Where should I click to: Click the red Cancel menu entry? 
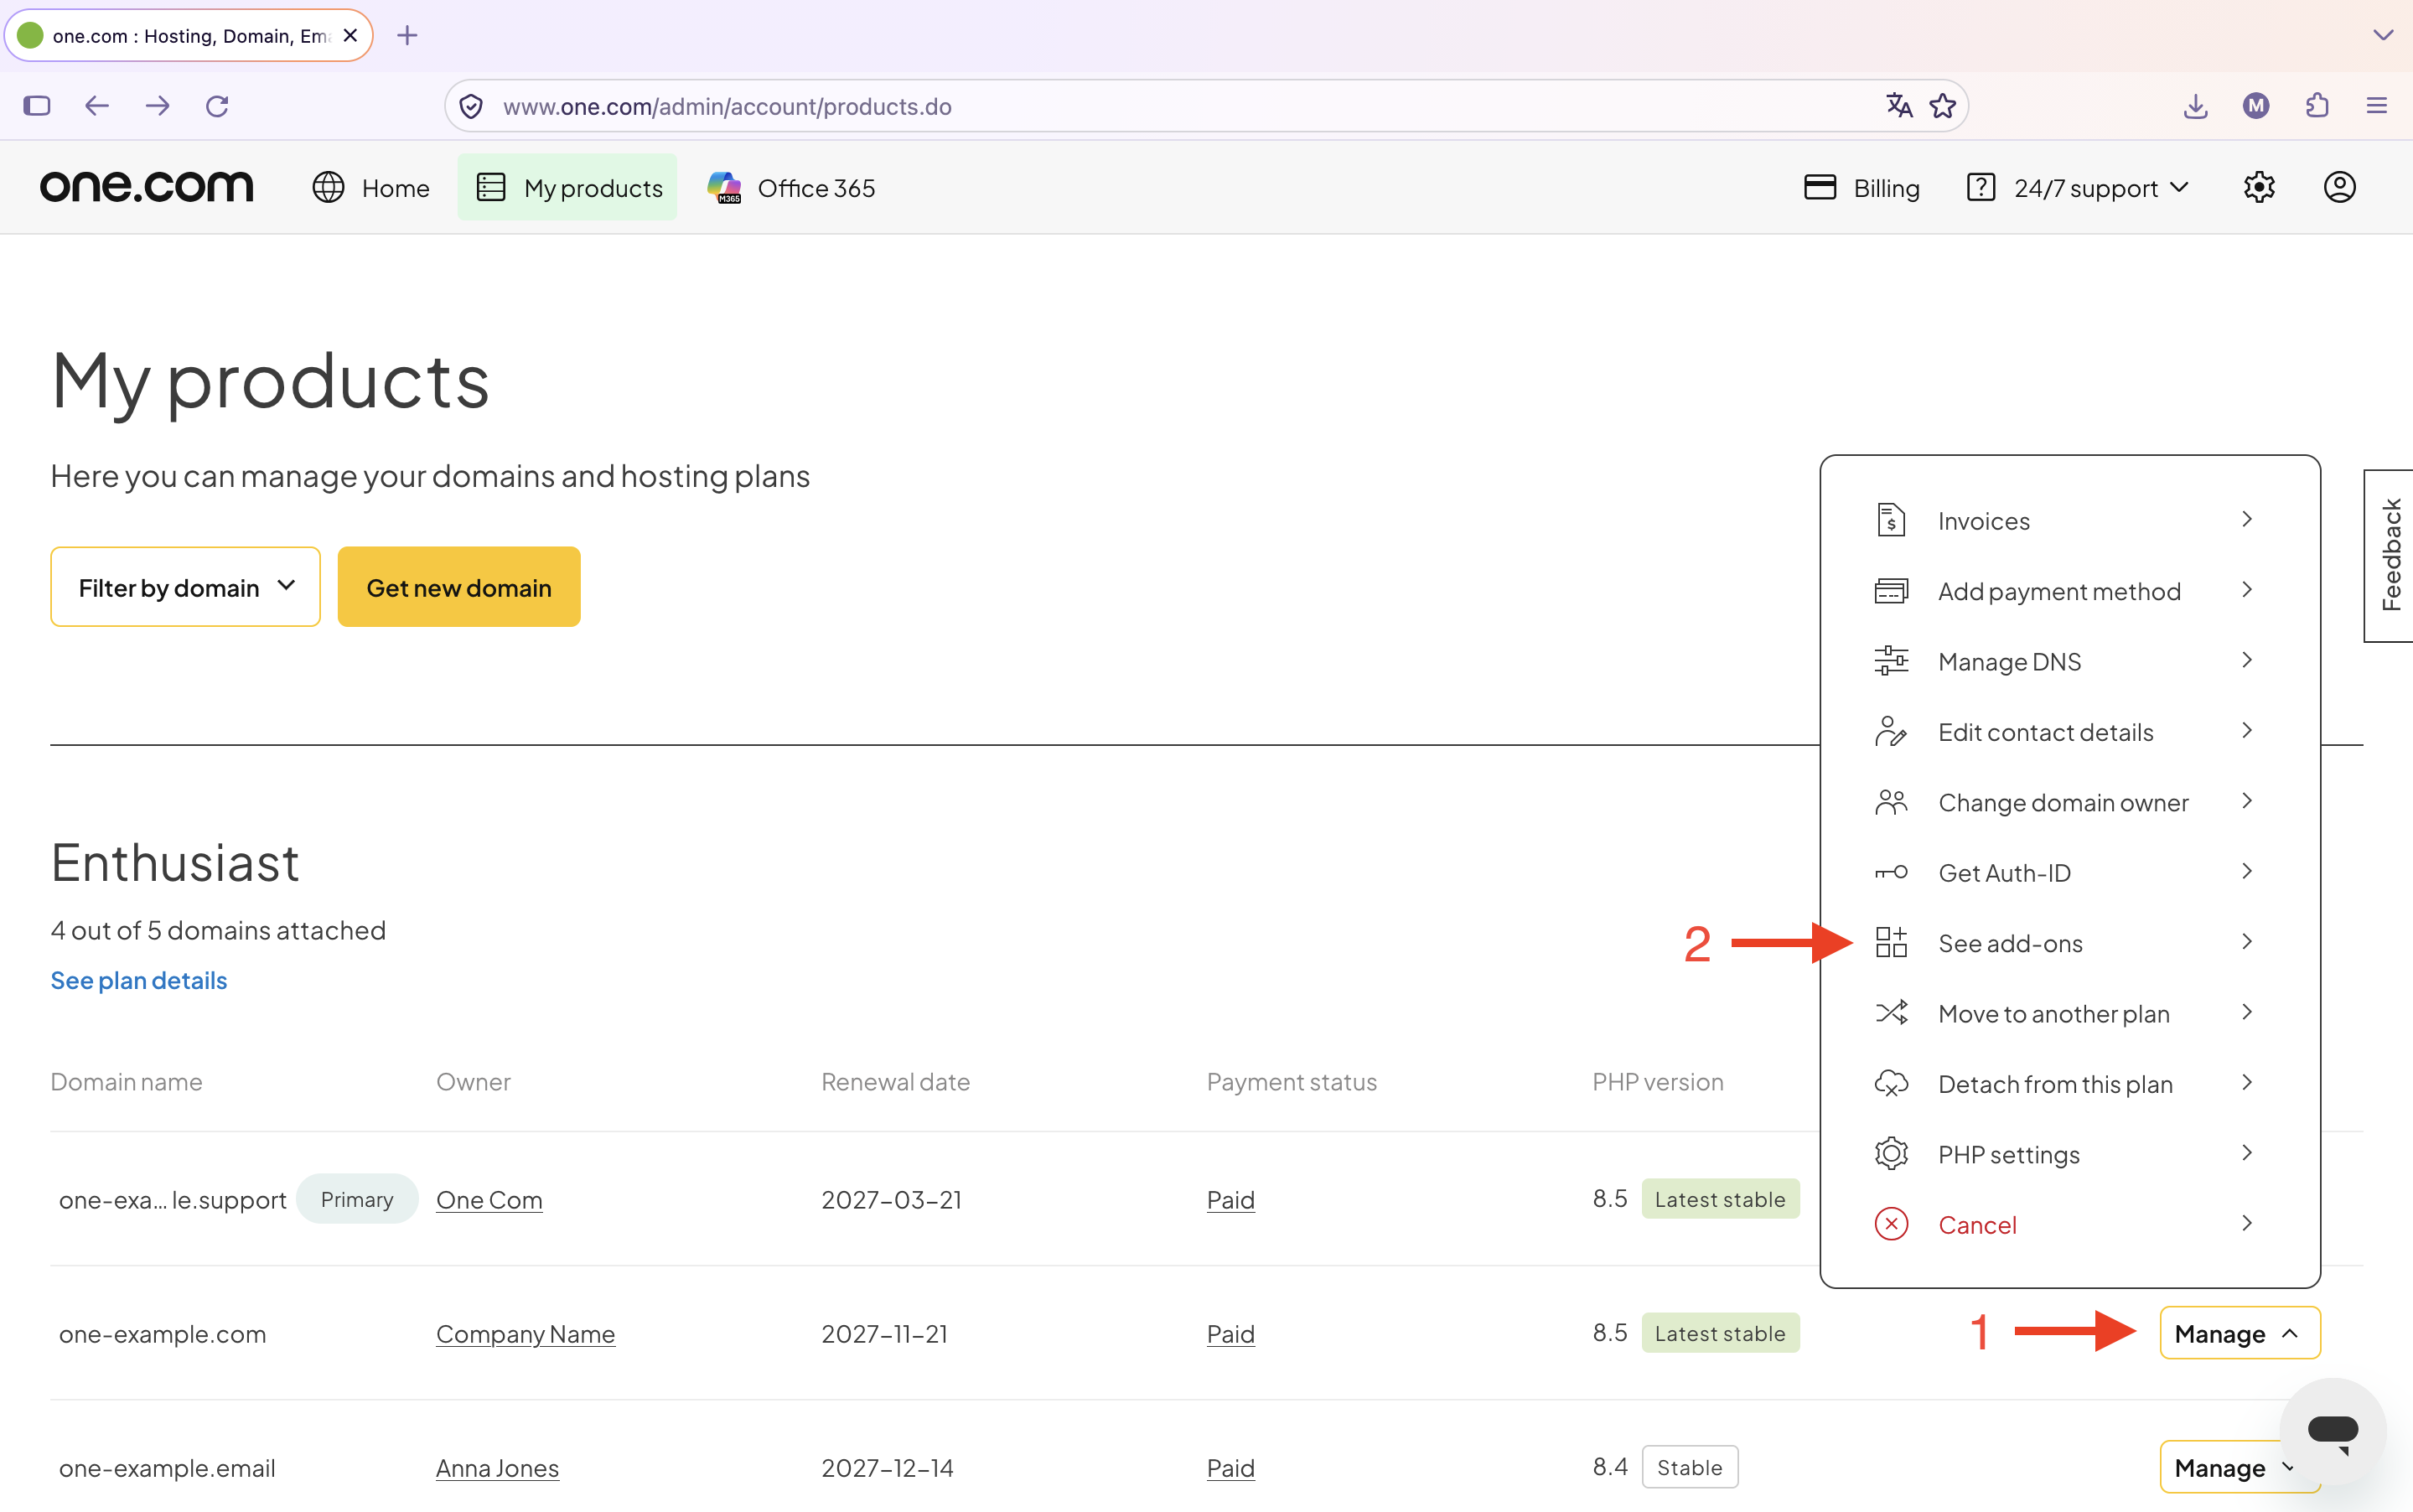pyautogui.click(x=2069, y=1224)
